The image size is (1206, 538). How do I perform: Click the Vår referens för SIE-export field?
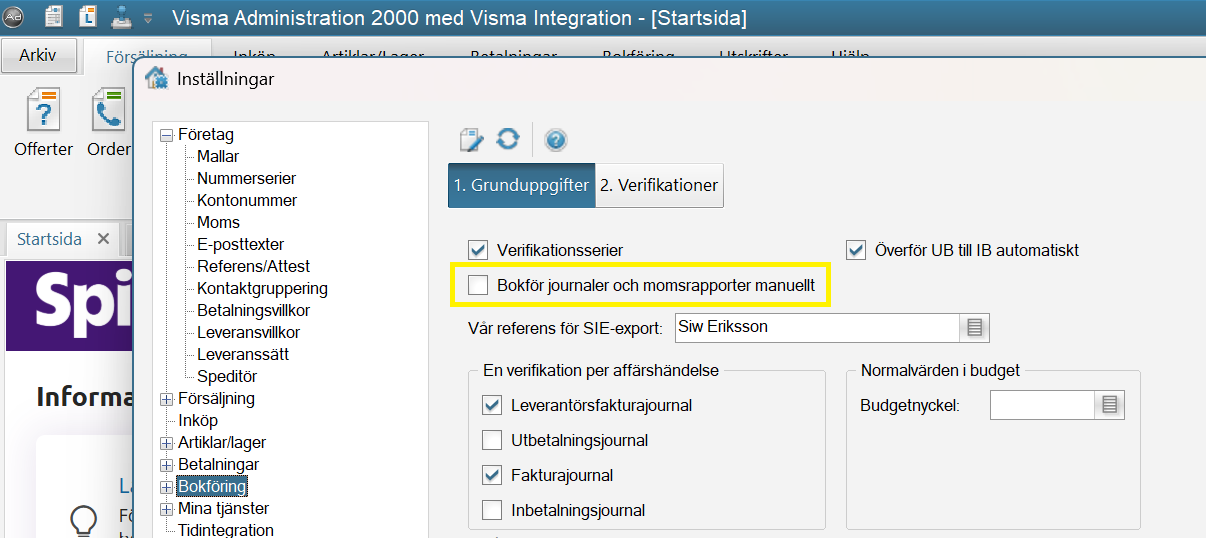tap(816, 327)
